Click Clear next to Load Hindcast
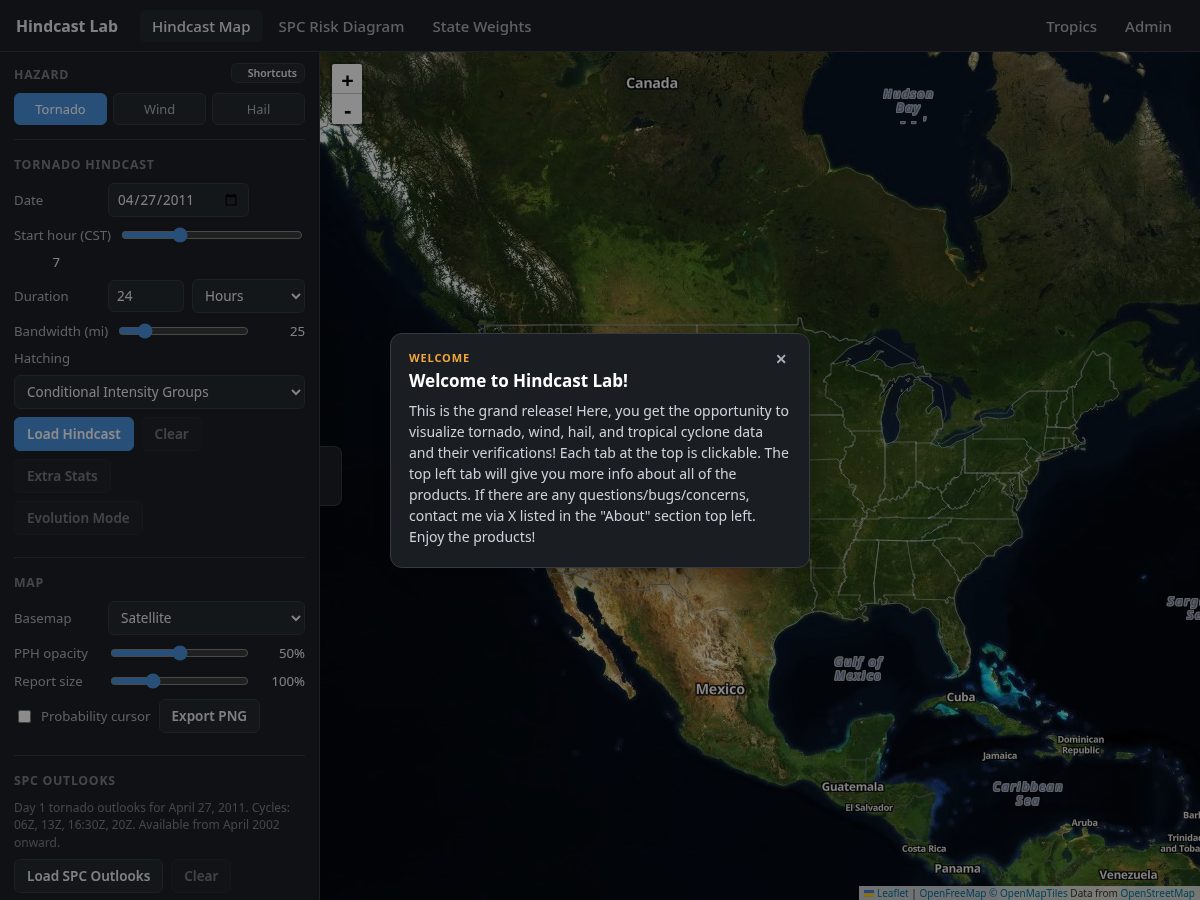Image resolution: width=1200 pixels, height=900 pixels. [171, 434]
